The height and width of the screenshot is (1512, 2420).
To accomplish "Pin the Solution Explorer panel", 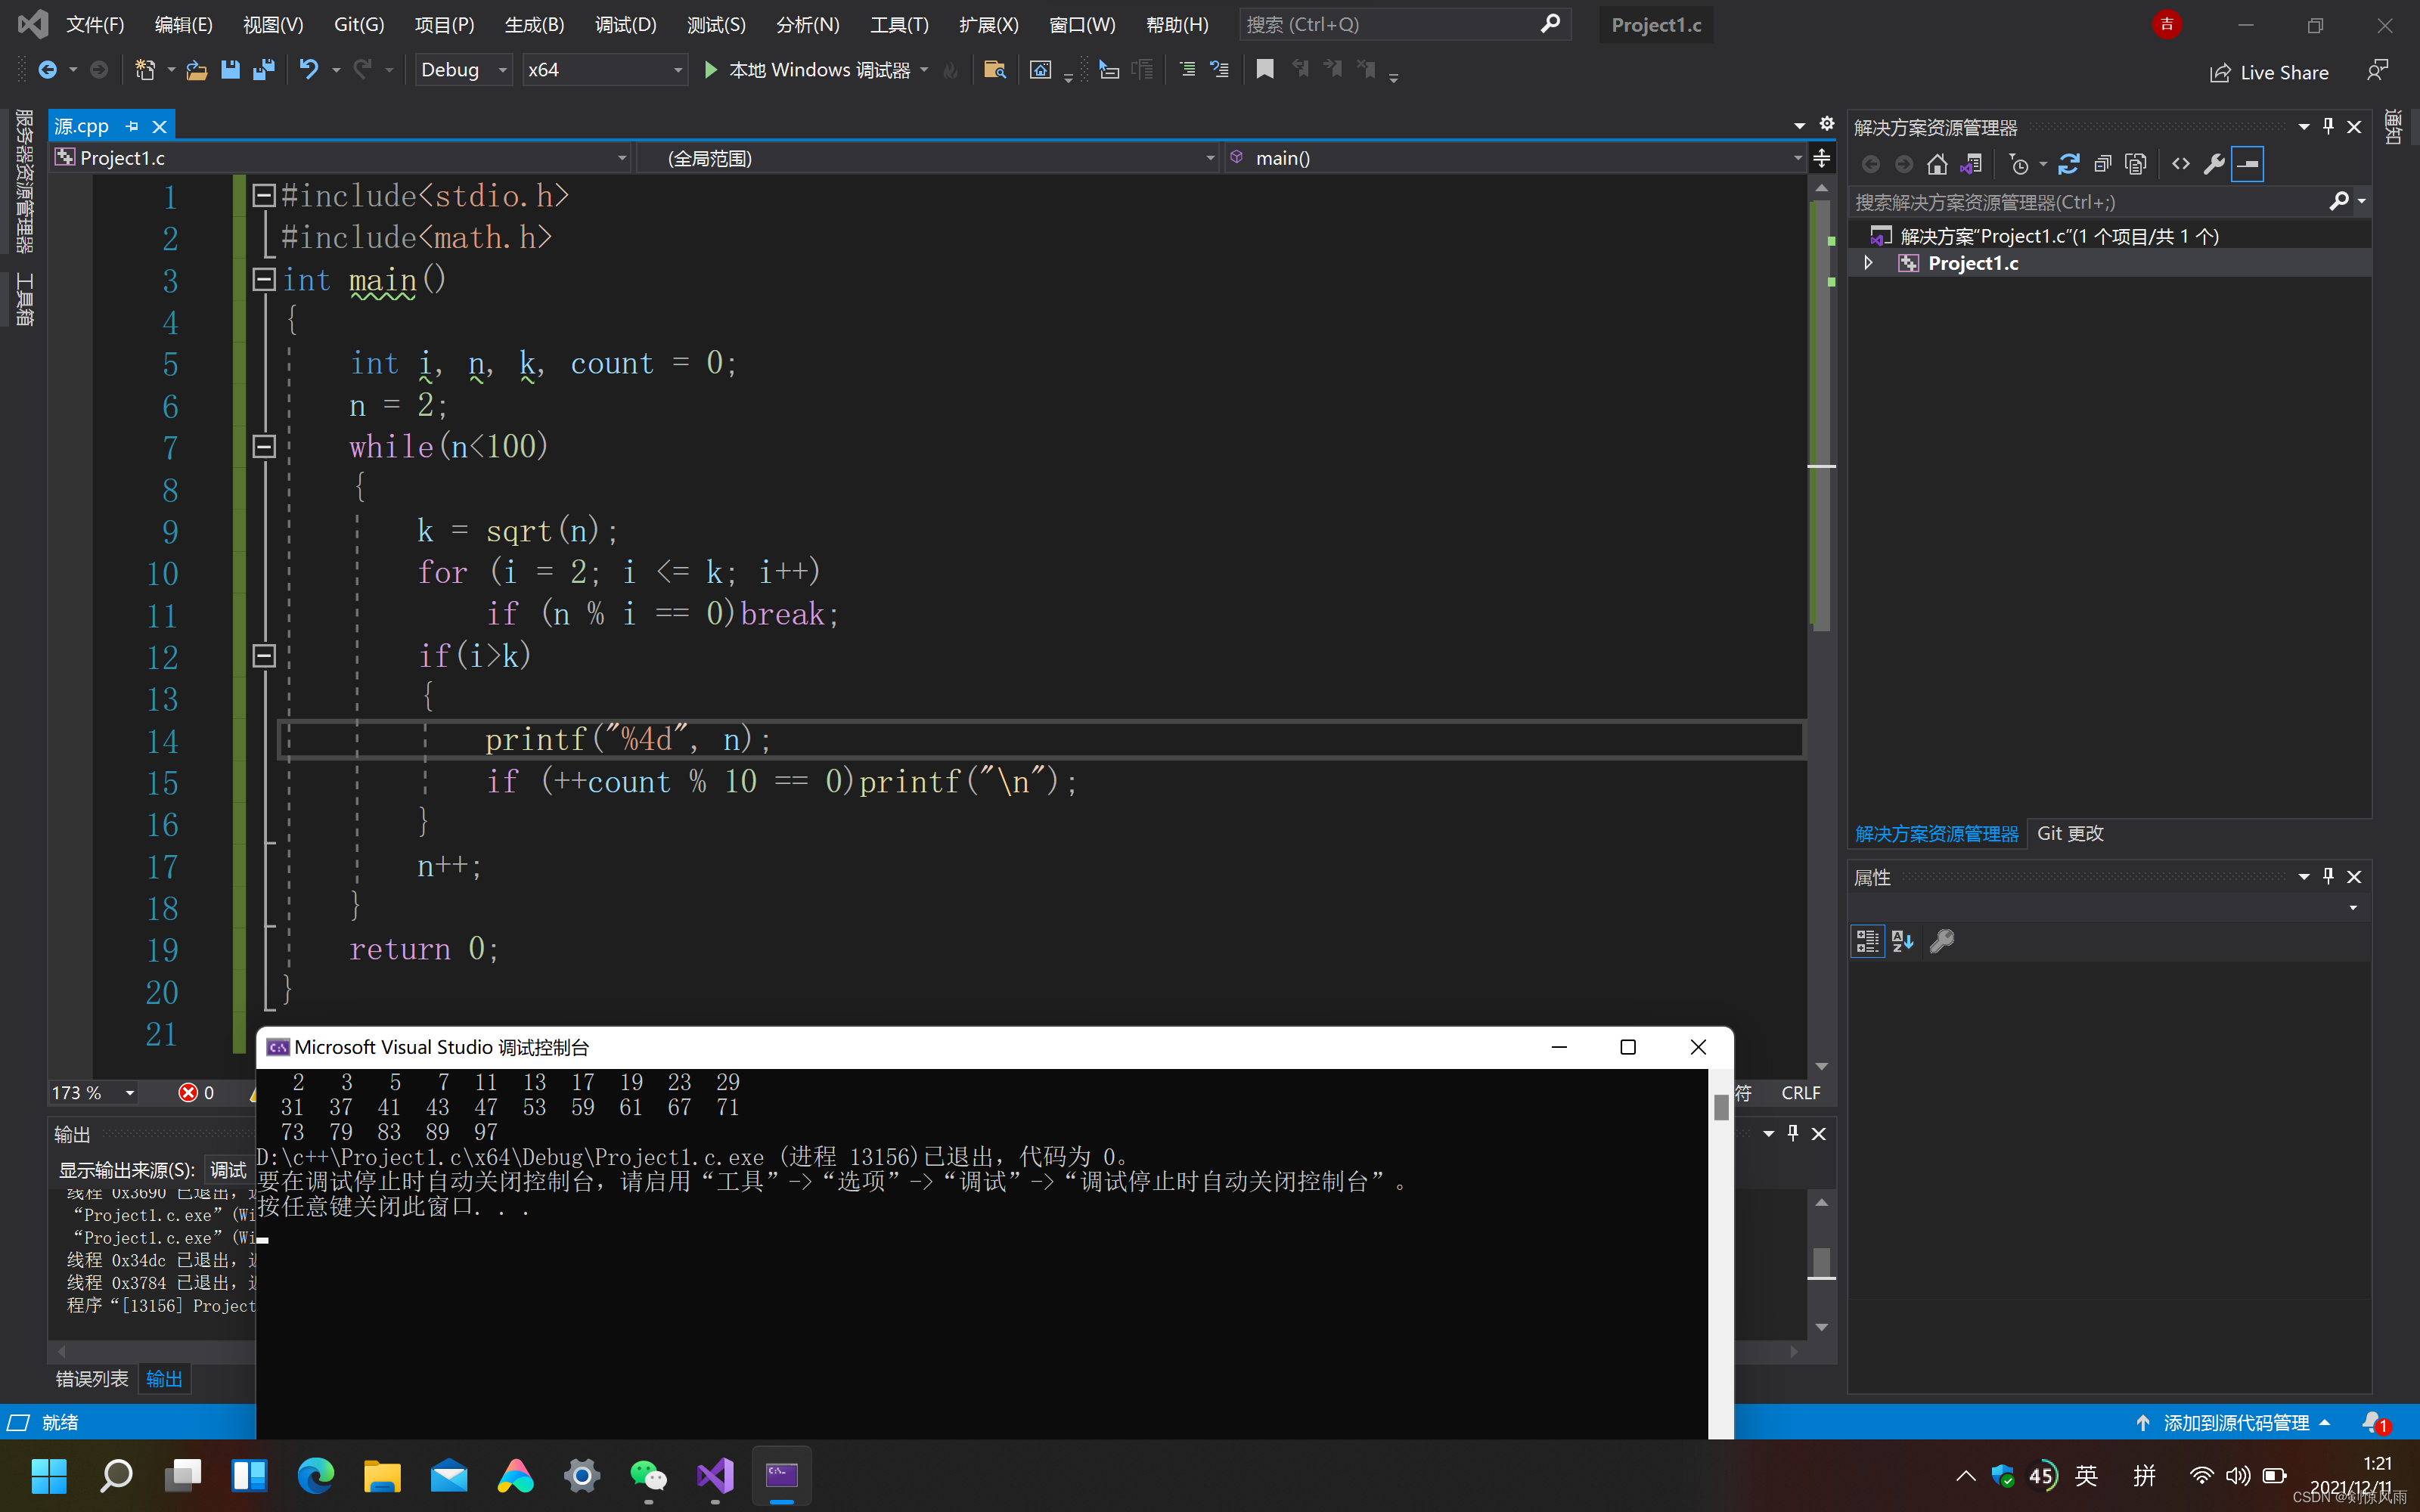I will coord(2328,127).
